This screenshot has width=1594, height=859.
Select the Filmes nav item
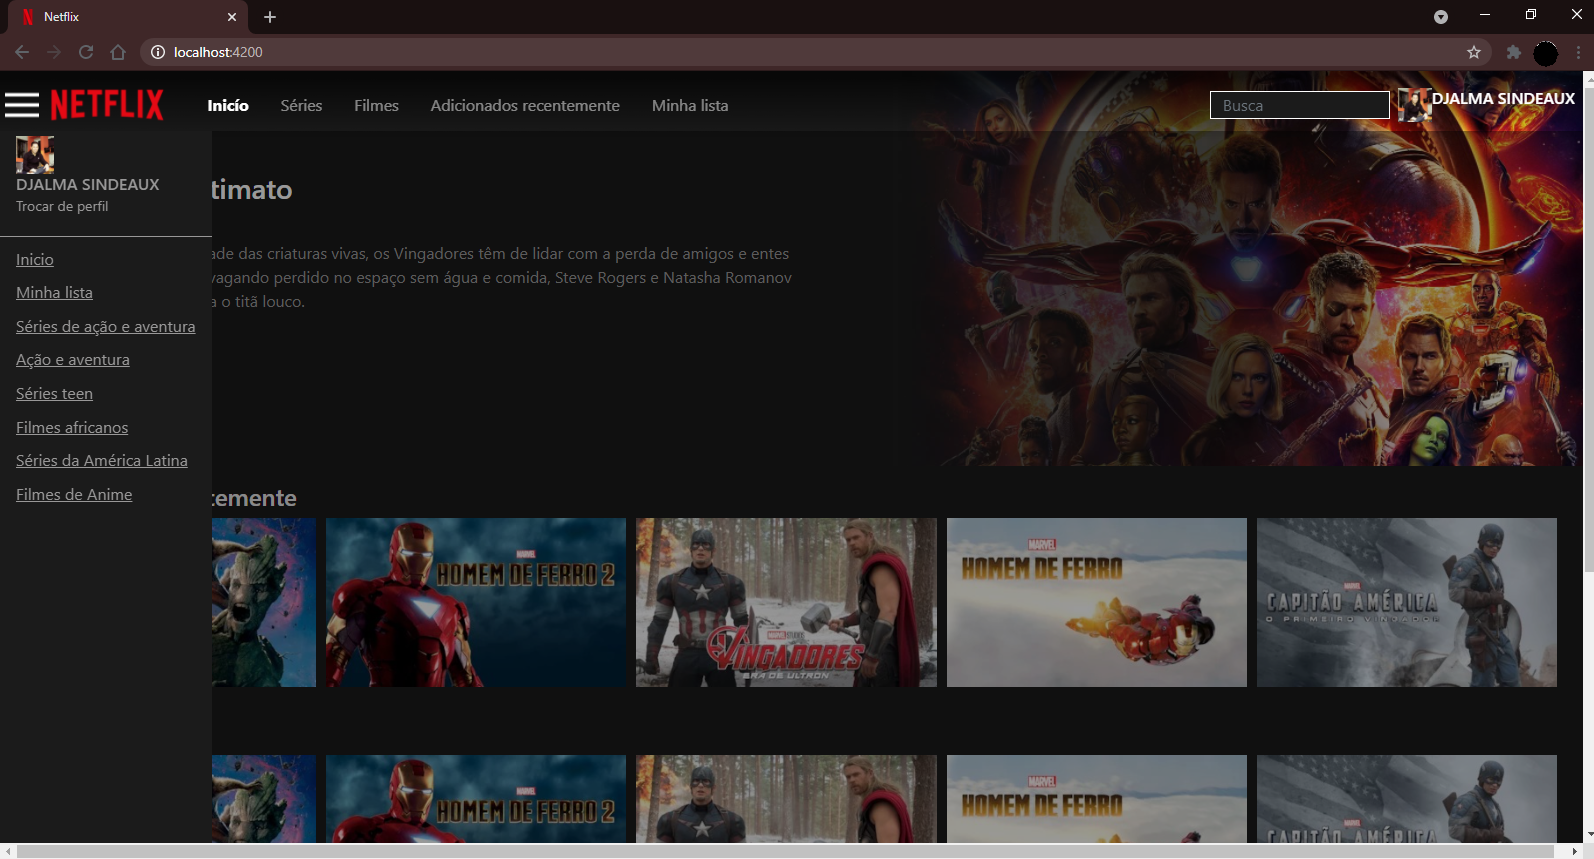point(376,105)
